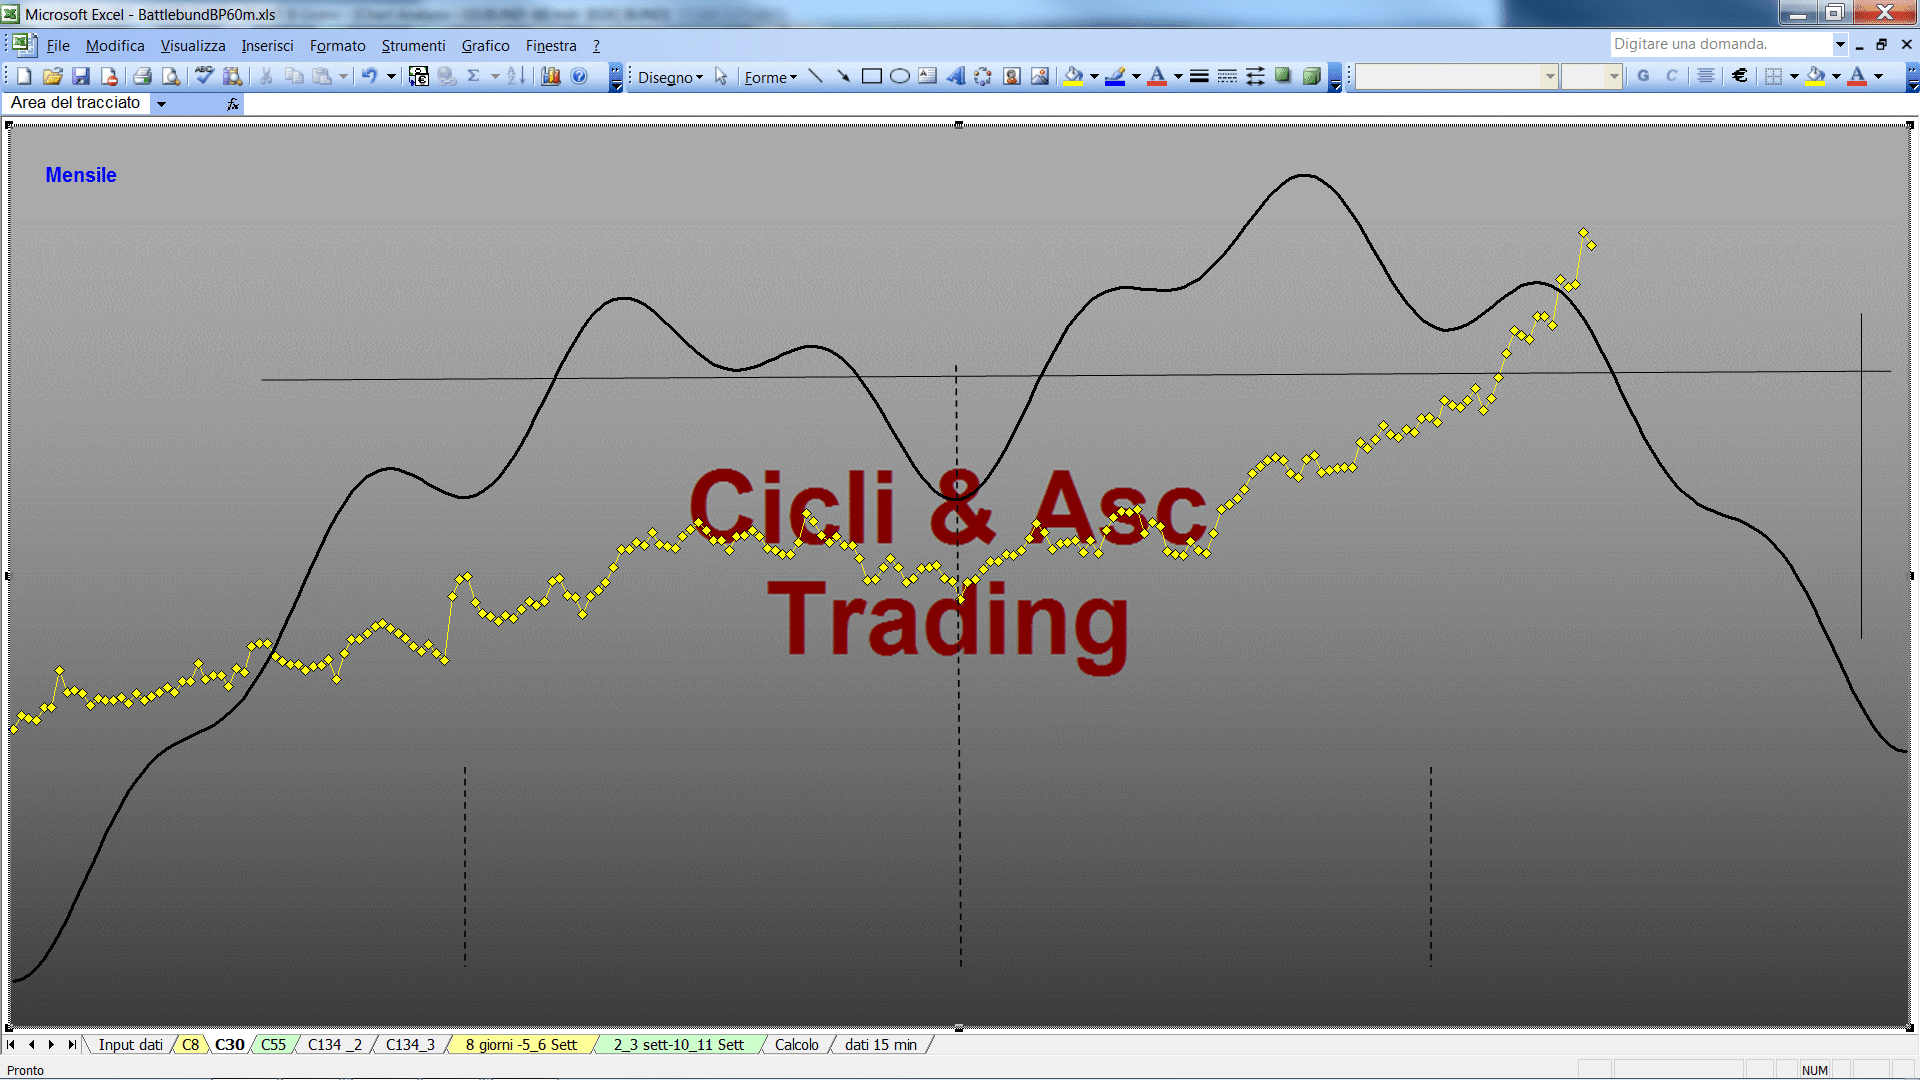The height and width of the screenshot is (1080, 1920).
Task: Select the Arrow drawing tool
Action: 843,76
